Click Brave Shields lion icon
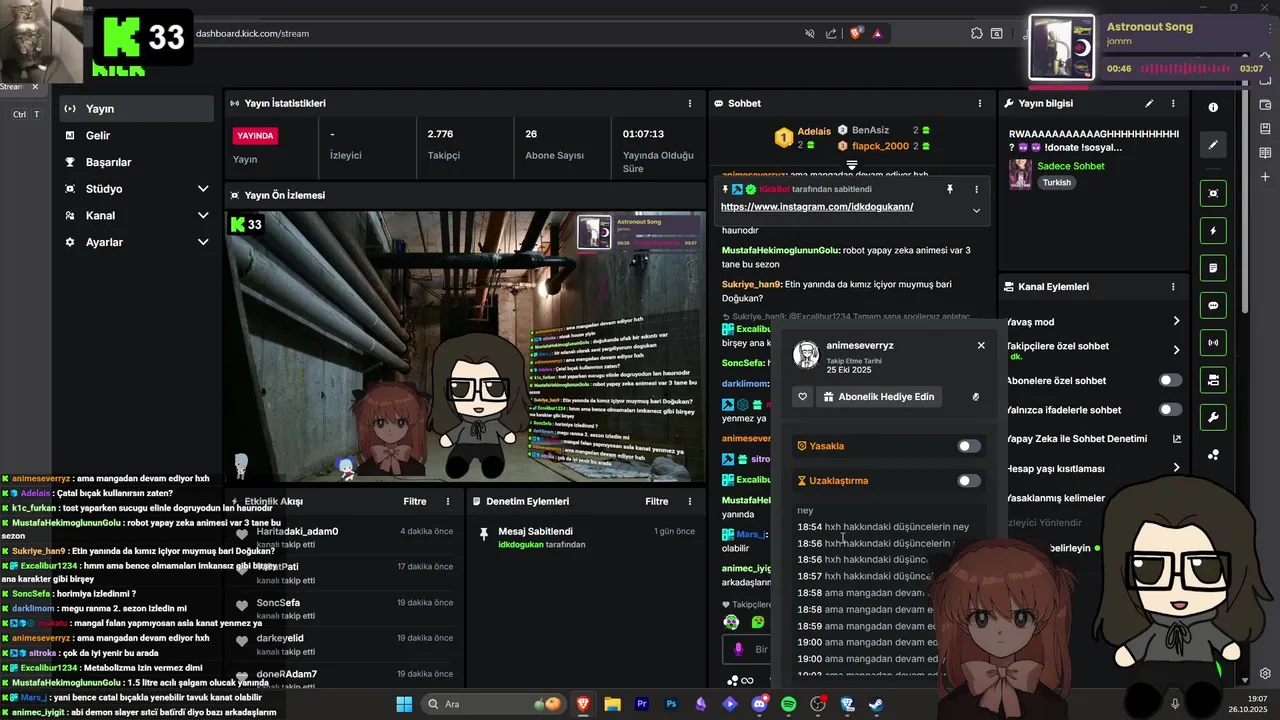The height and width of the screenshot is (720, 1280). (855, 33)
